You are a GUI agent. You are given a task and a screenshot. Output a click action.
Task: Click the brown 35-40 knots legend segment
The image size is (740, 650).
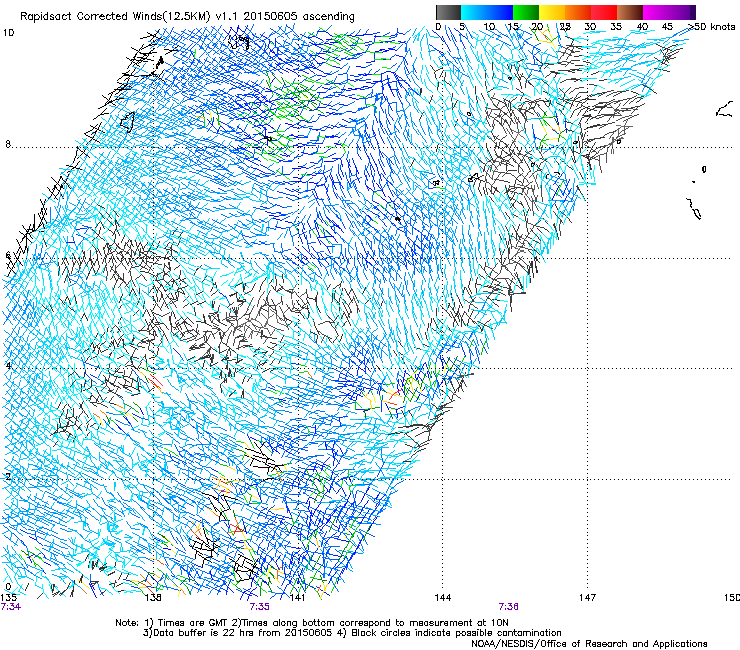[630, 12]
